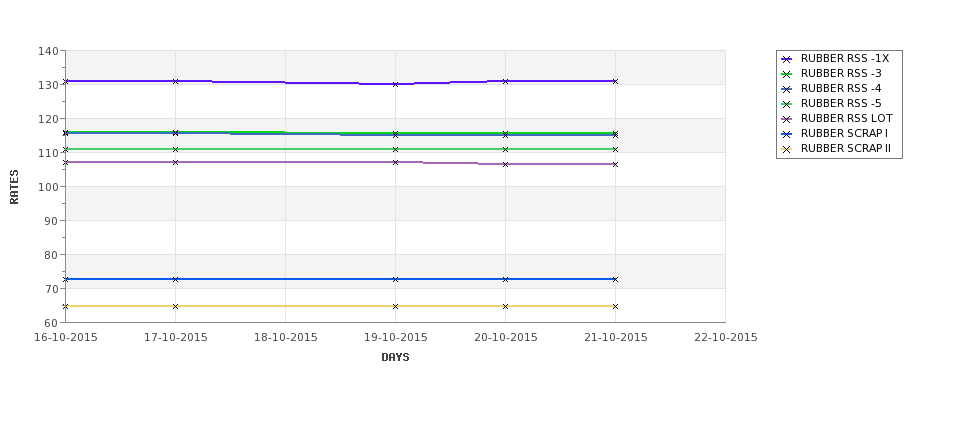Click the RUBBER RSS LOT legend marker
This screenshot has height=429, width=975.
click(x=787, y=119)
